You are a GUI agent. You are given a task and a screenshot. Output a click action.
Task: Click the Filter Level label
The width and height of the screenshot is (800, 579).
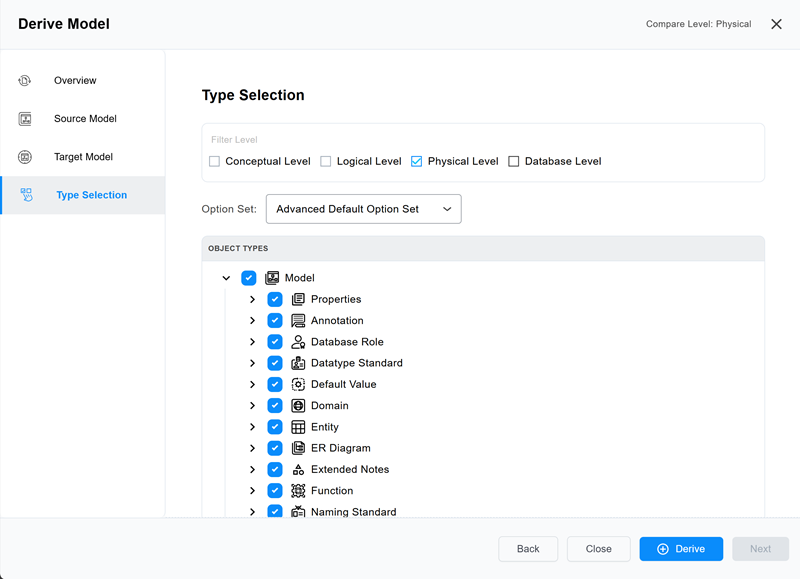click(234, 140)
